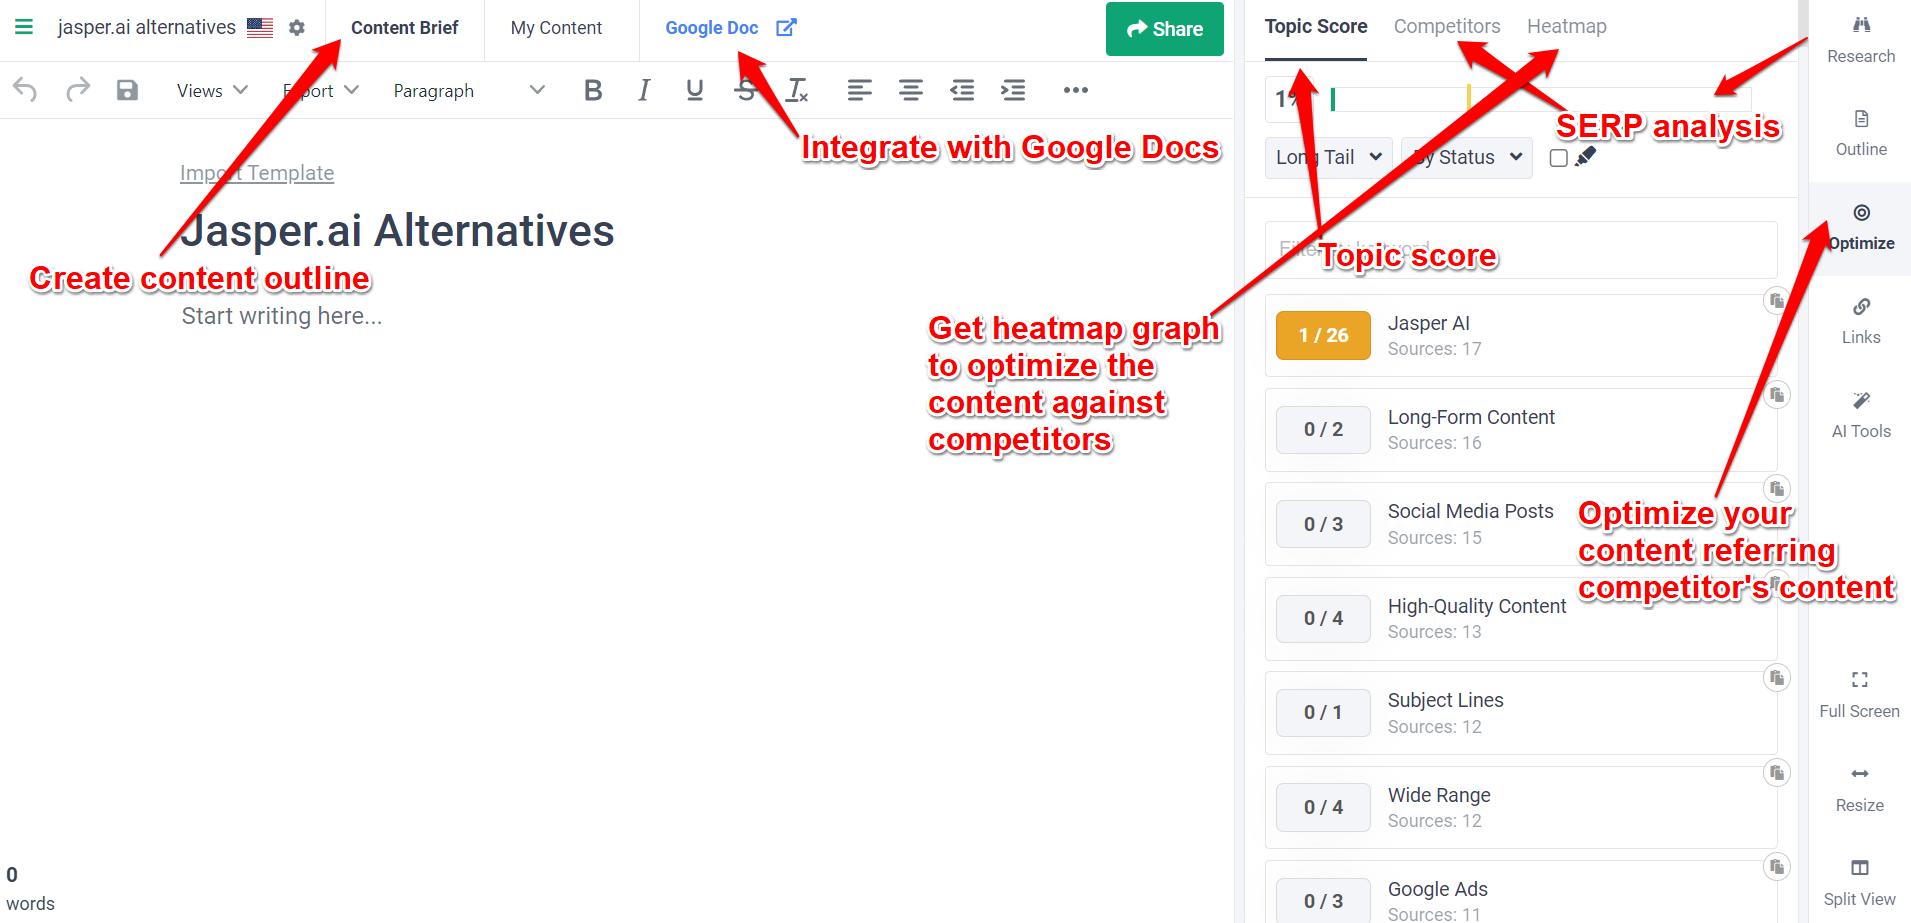This screenshot has height=923, width=1911.
Task: Switch to Full Screen mode
Action: (1859, 695)
